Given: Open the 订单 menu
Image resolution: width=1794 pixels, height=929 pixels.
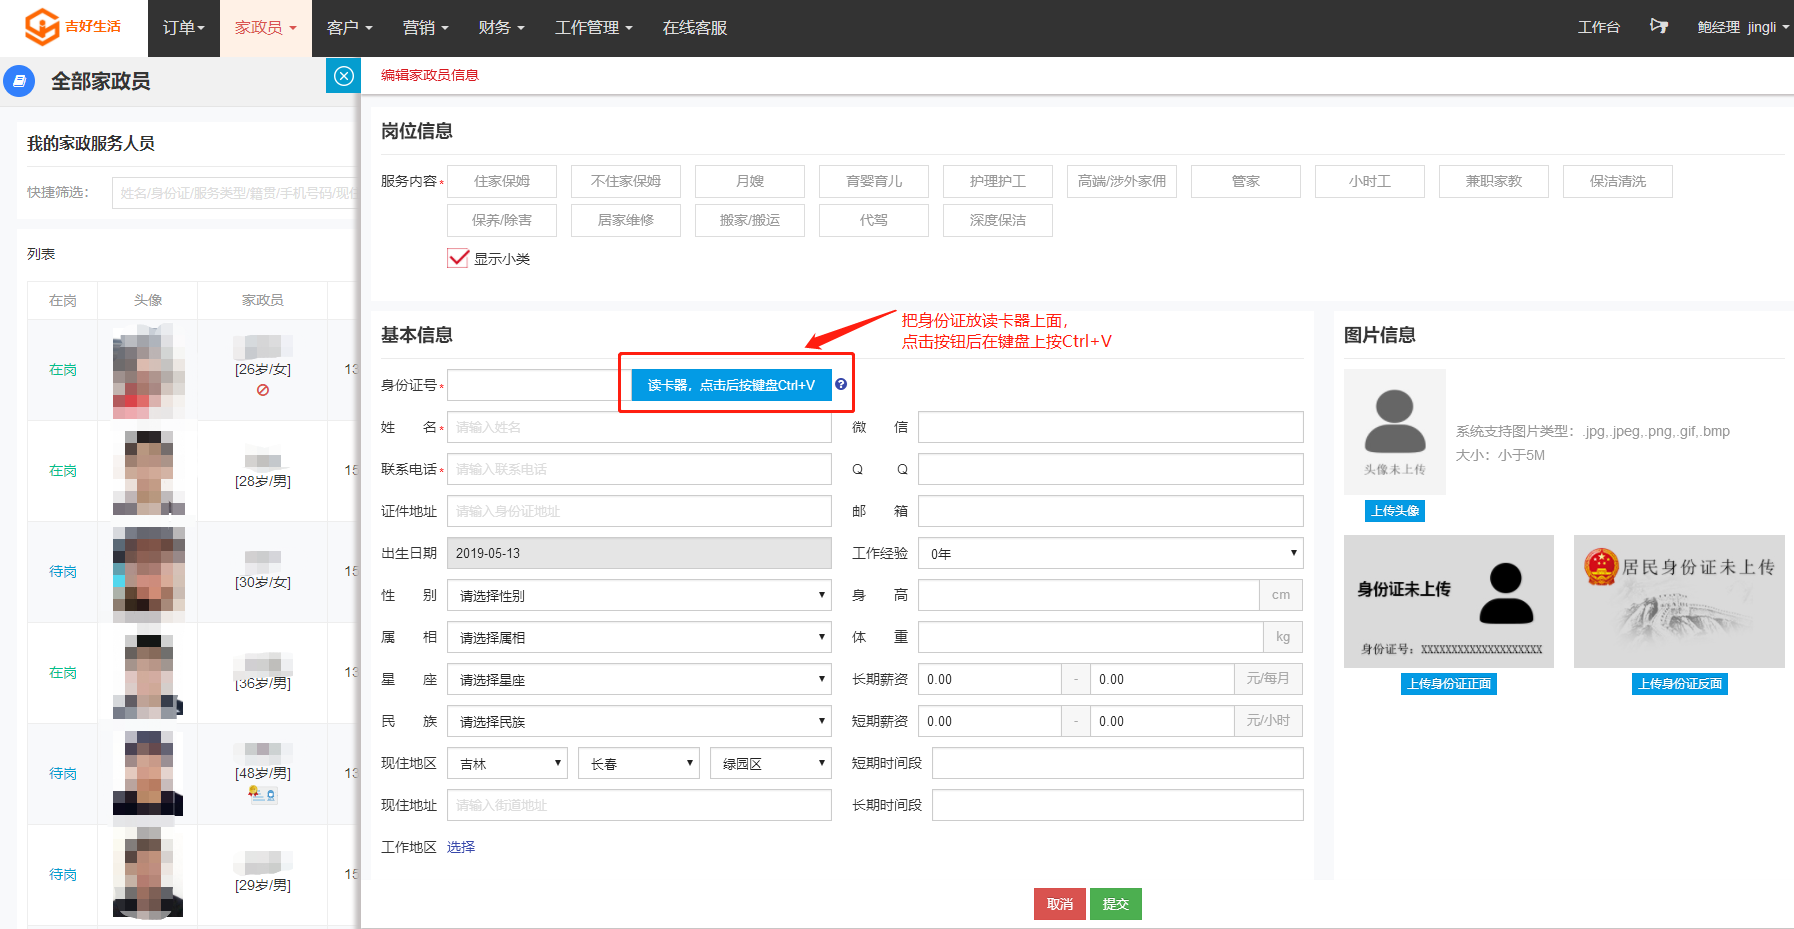Looking at the screenshot, I should tap(184, 28).
